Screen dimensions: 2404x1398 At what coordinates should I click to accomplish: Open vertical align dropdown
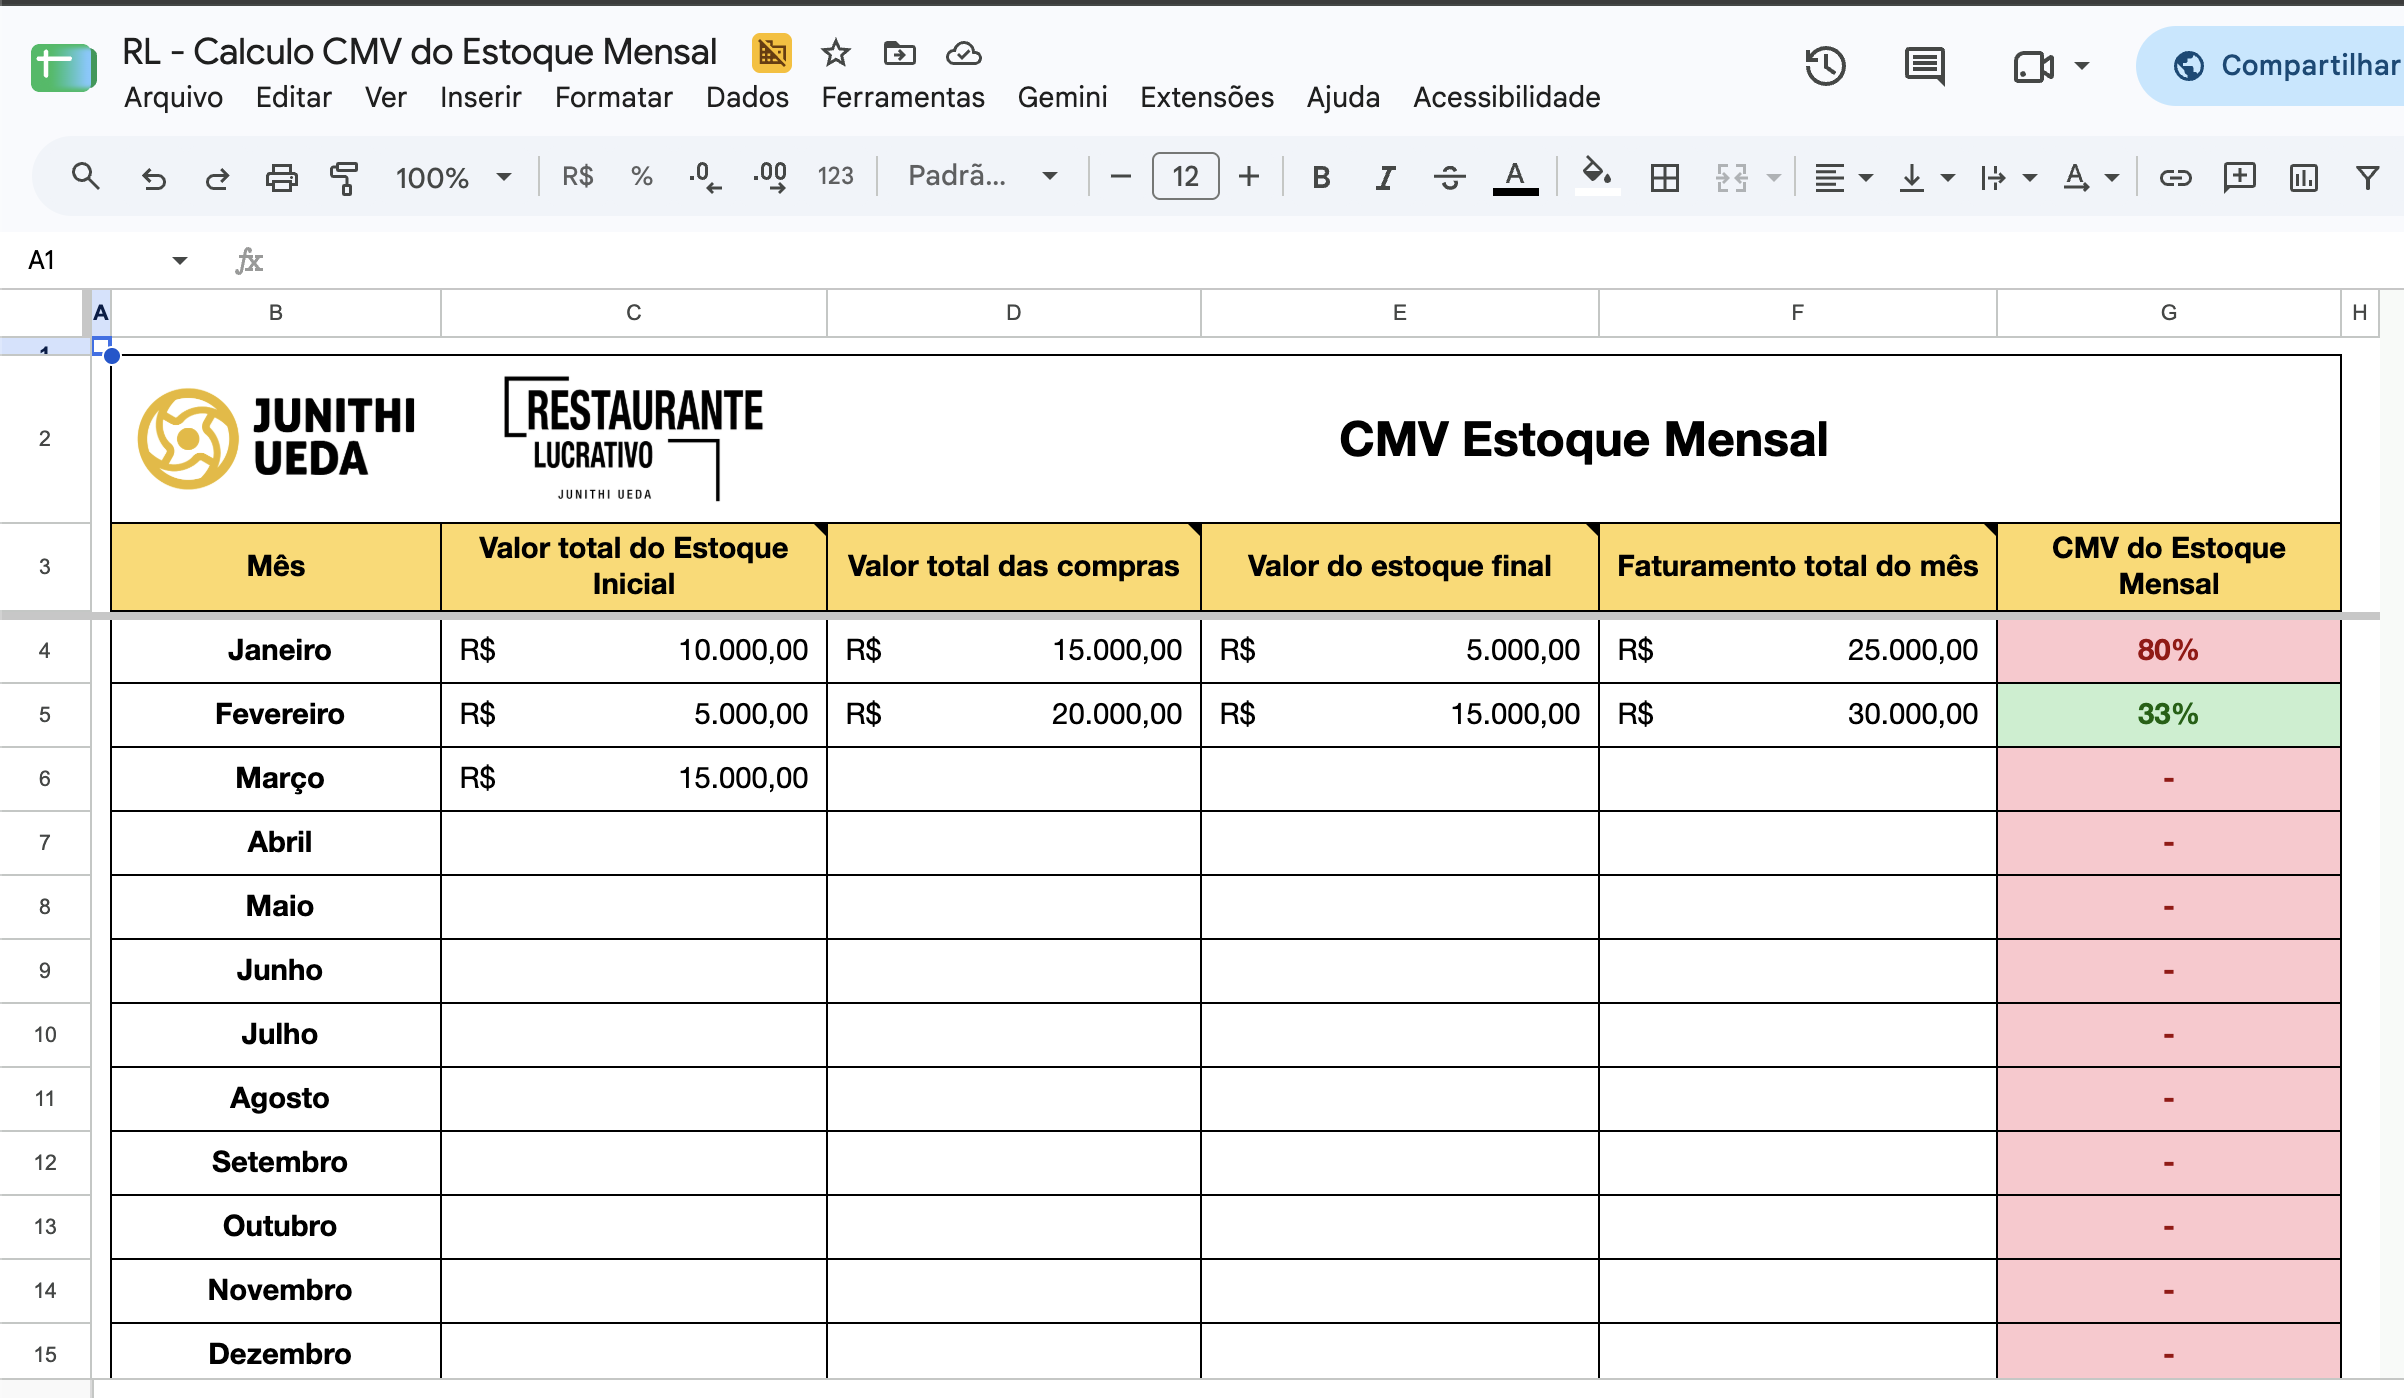point(1926,177)
